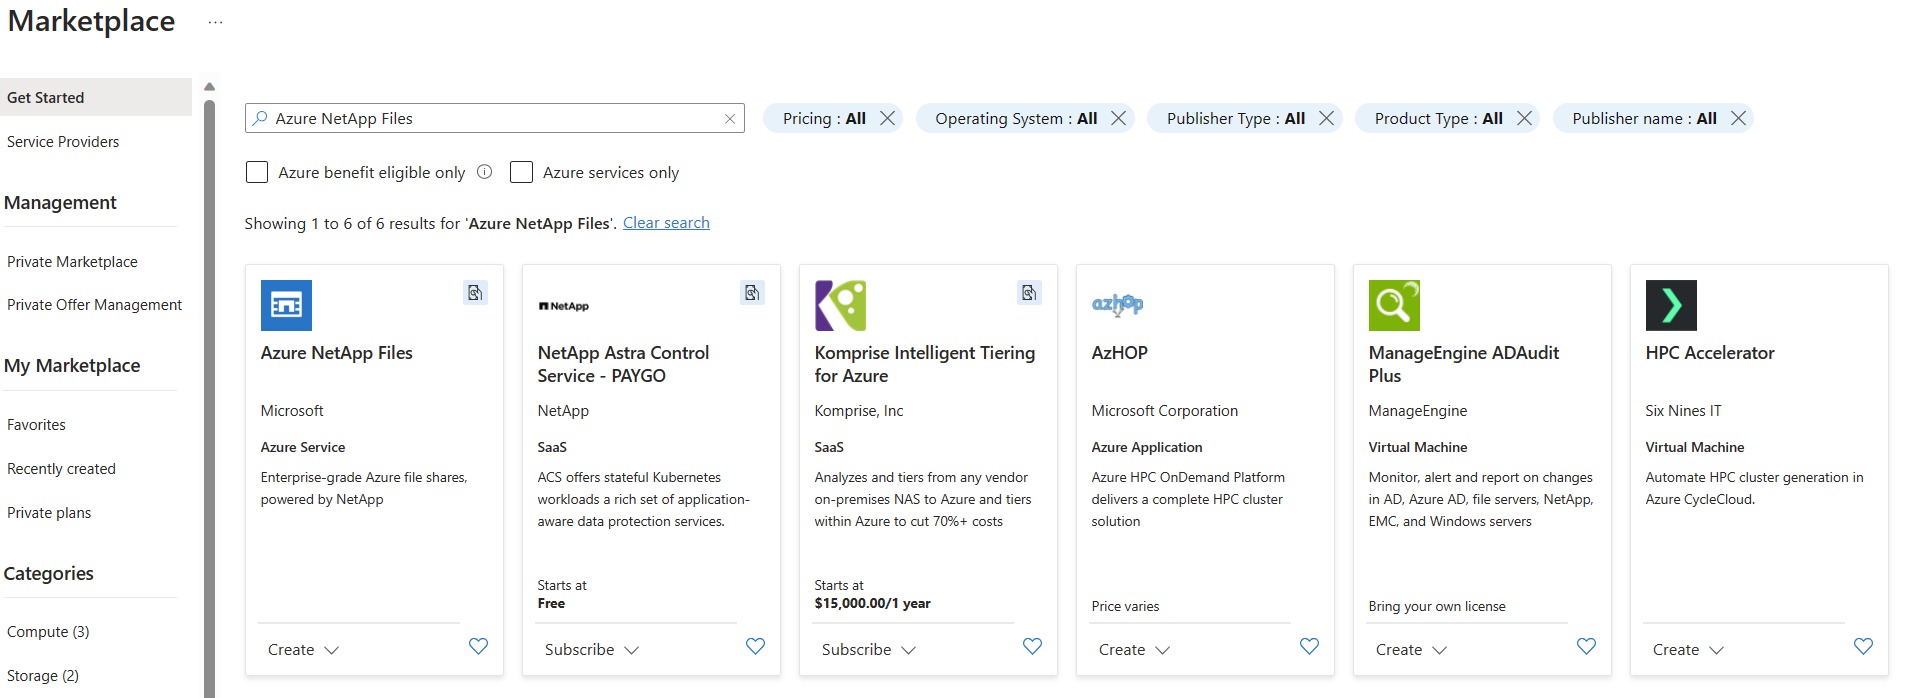1931x698 pixels.
Task: Check the Azure services only box
Action: pos(521,172)
